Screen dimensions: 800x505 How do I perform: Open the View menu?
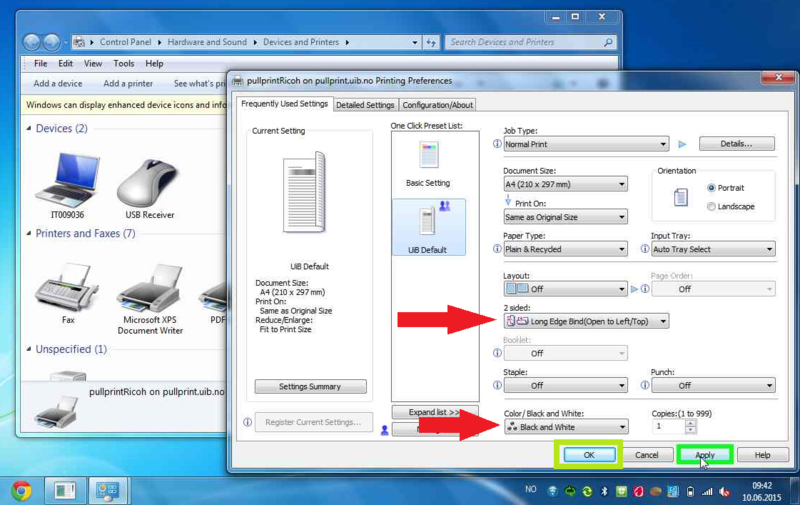93,64
